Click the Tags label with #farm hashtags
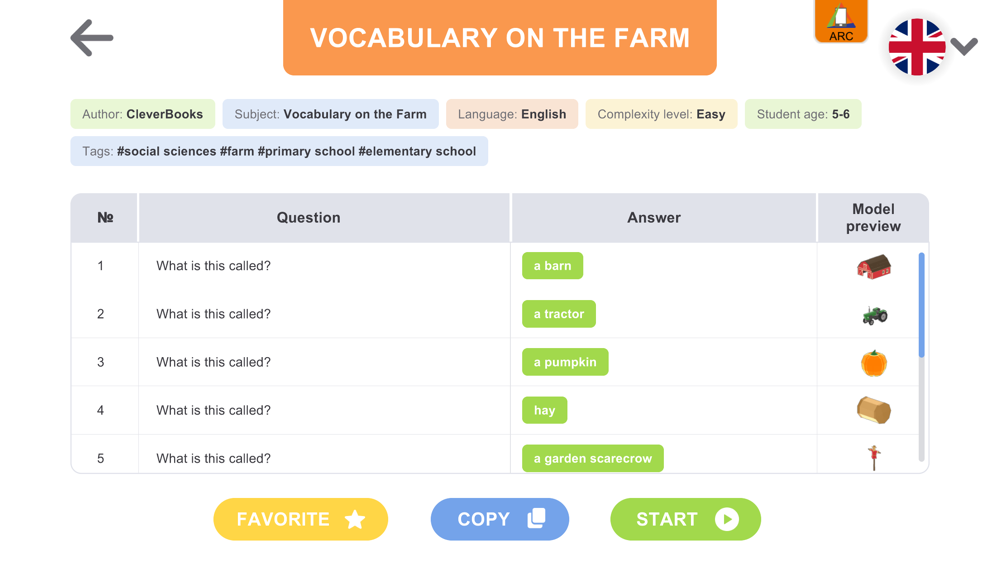Screen dimensions: 1000x563 click(x=279, y=151)
